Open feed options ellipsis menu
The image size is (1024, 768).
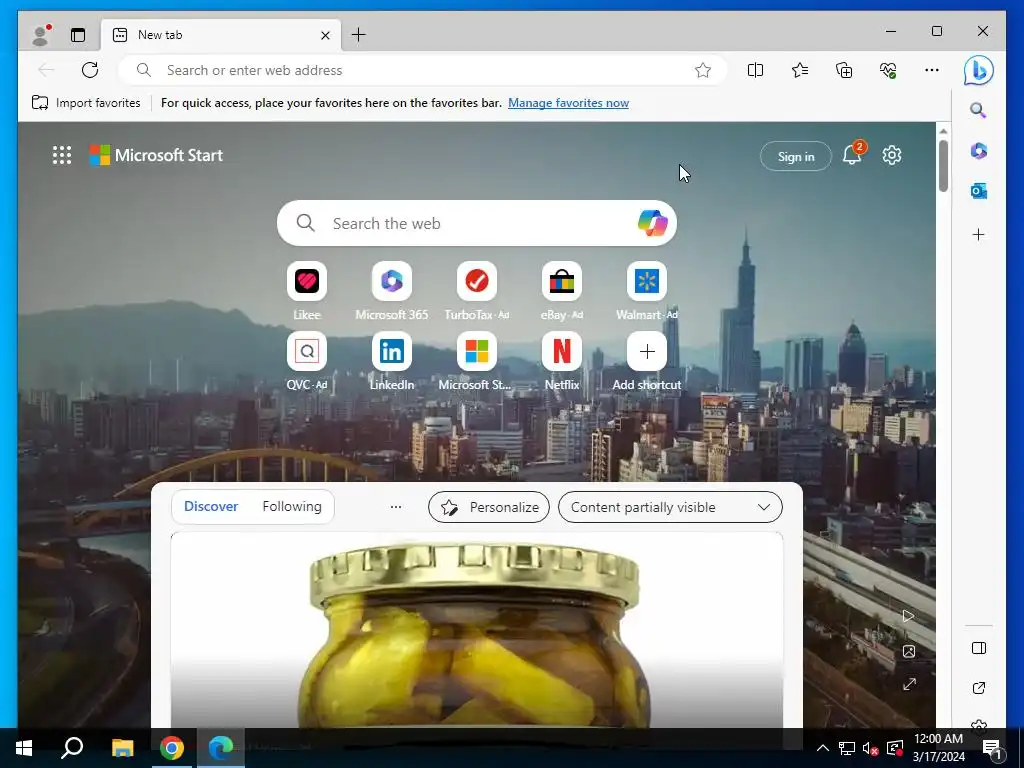point(396,507)
